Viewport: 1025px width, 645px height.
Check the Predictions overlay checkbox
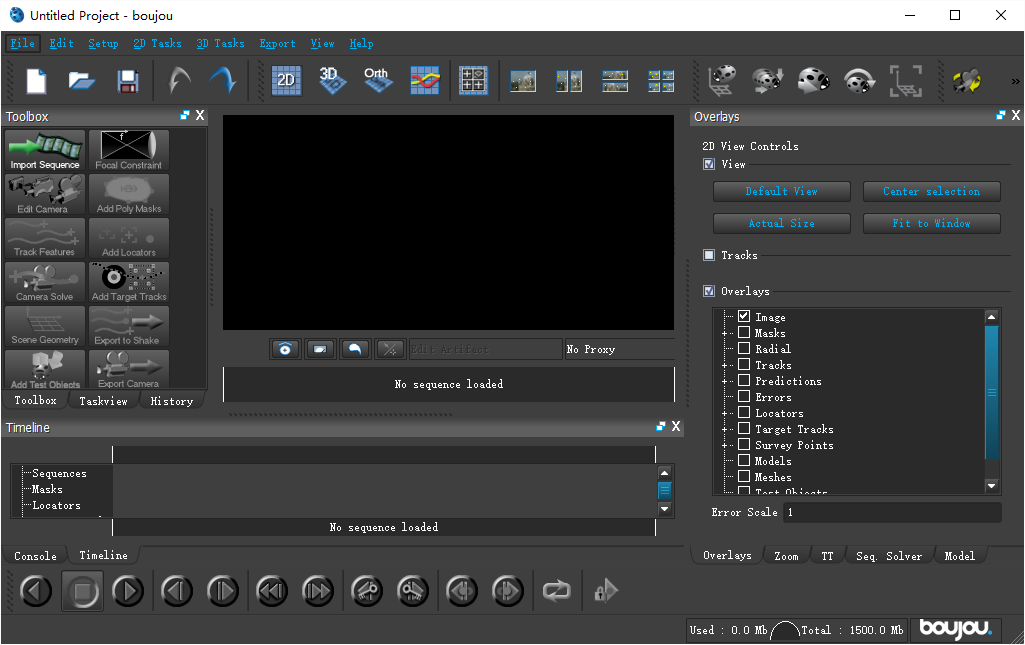coord(744,380)
